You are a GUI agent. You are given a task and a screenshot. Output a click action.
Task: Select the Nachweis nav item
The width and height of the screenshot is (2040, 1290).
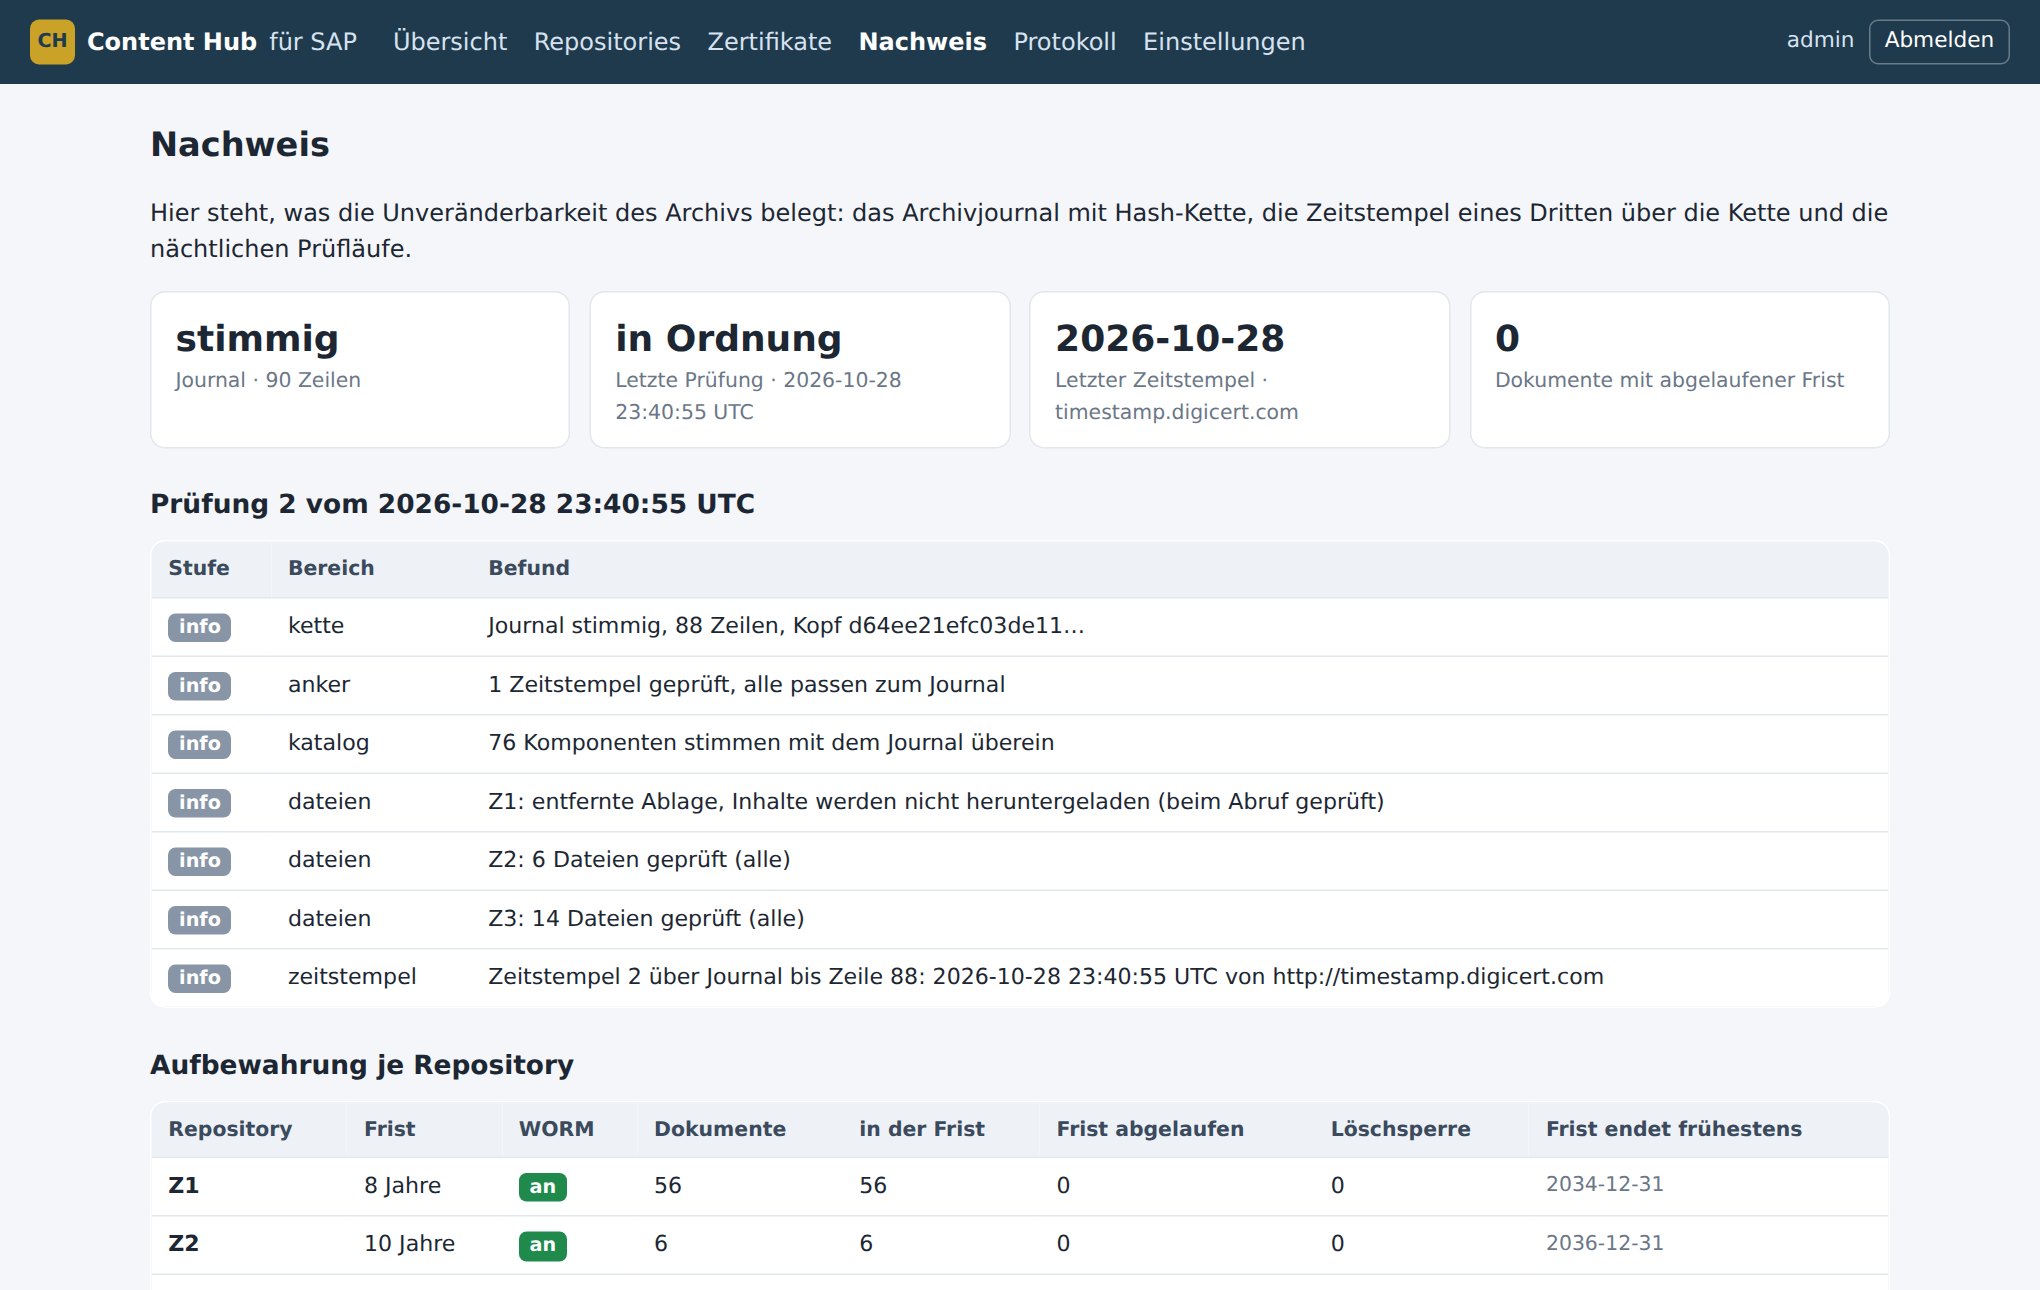922,41
